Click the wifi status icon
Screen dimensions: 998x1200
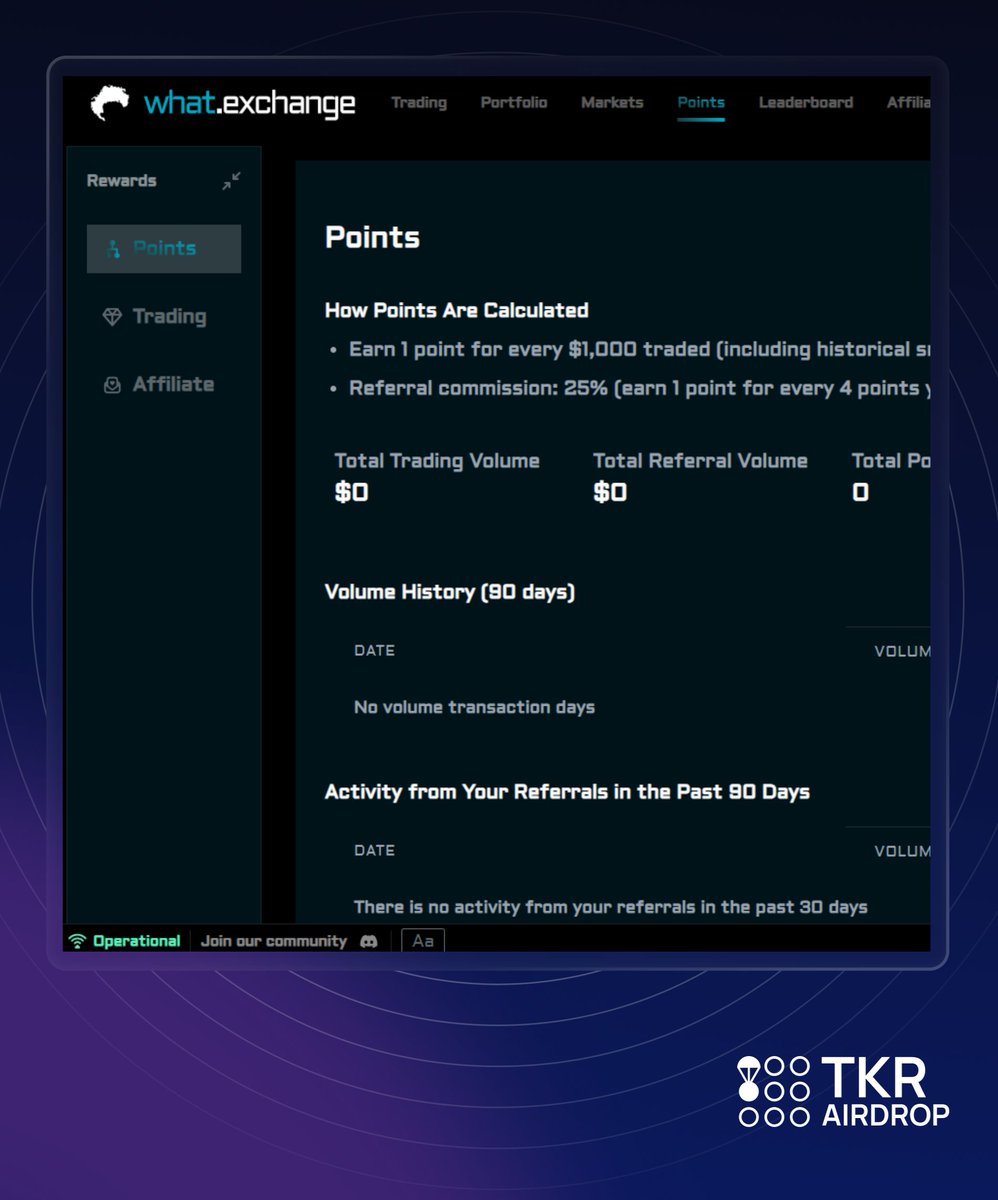point(77,941)
